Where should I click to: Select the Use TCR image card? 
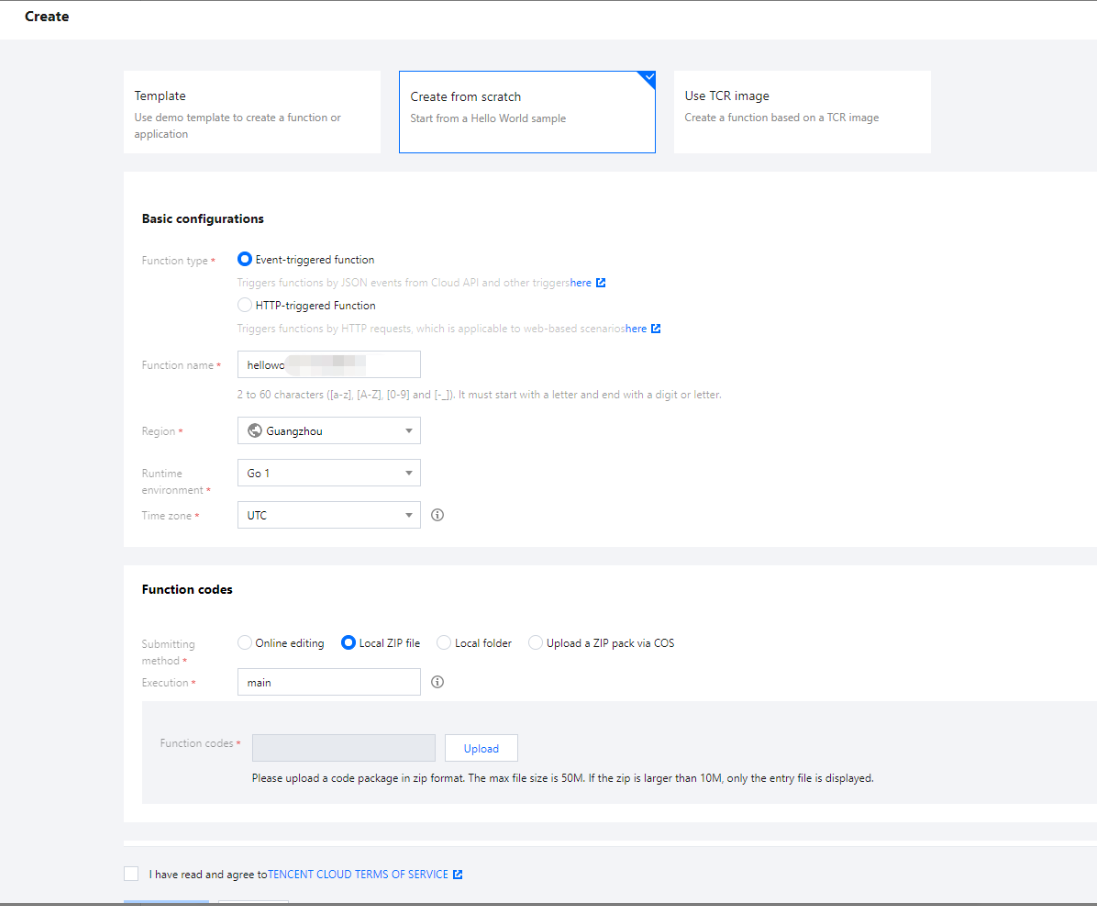[802, 112]
